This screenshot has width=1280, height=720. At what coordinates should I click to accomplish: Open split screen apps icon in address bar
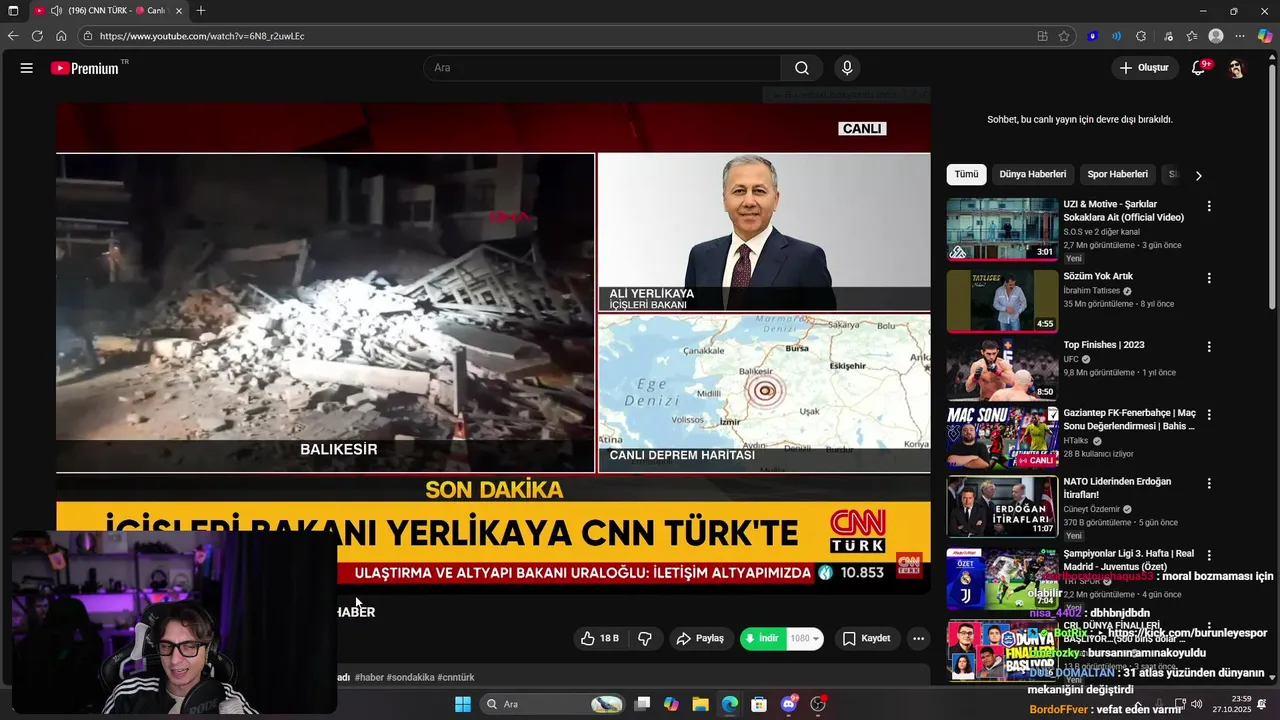1042,36
